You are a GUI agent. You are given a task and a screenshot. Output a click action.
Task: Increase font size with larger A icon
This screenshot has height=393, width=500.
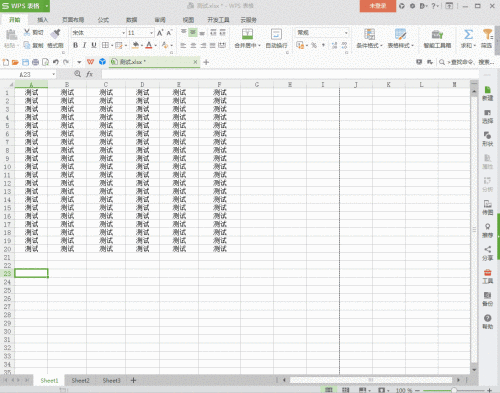point(160,33)
